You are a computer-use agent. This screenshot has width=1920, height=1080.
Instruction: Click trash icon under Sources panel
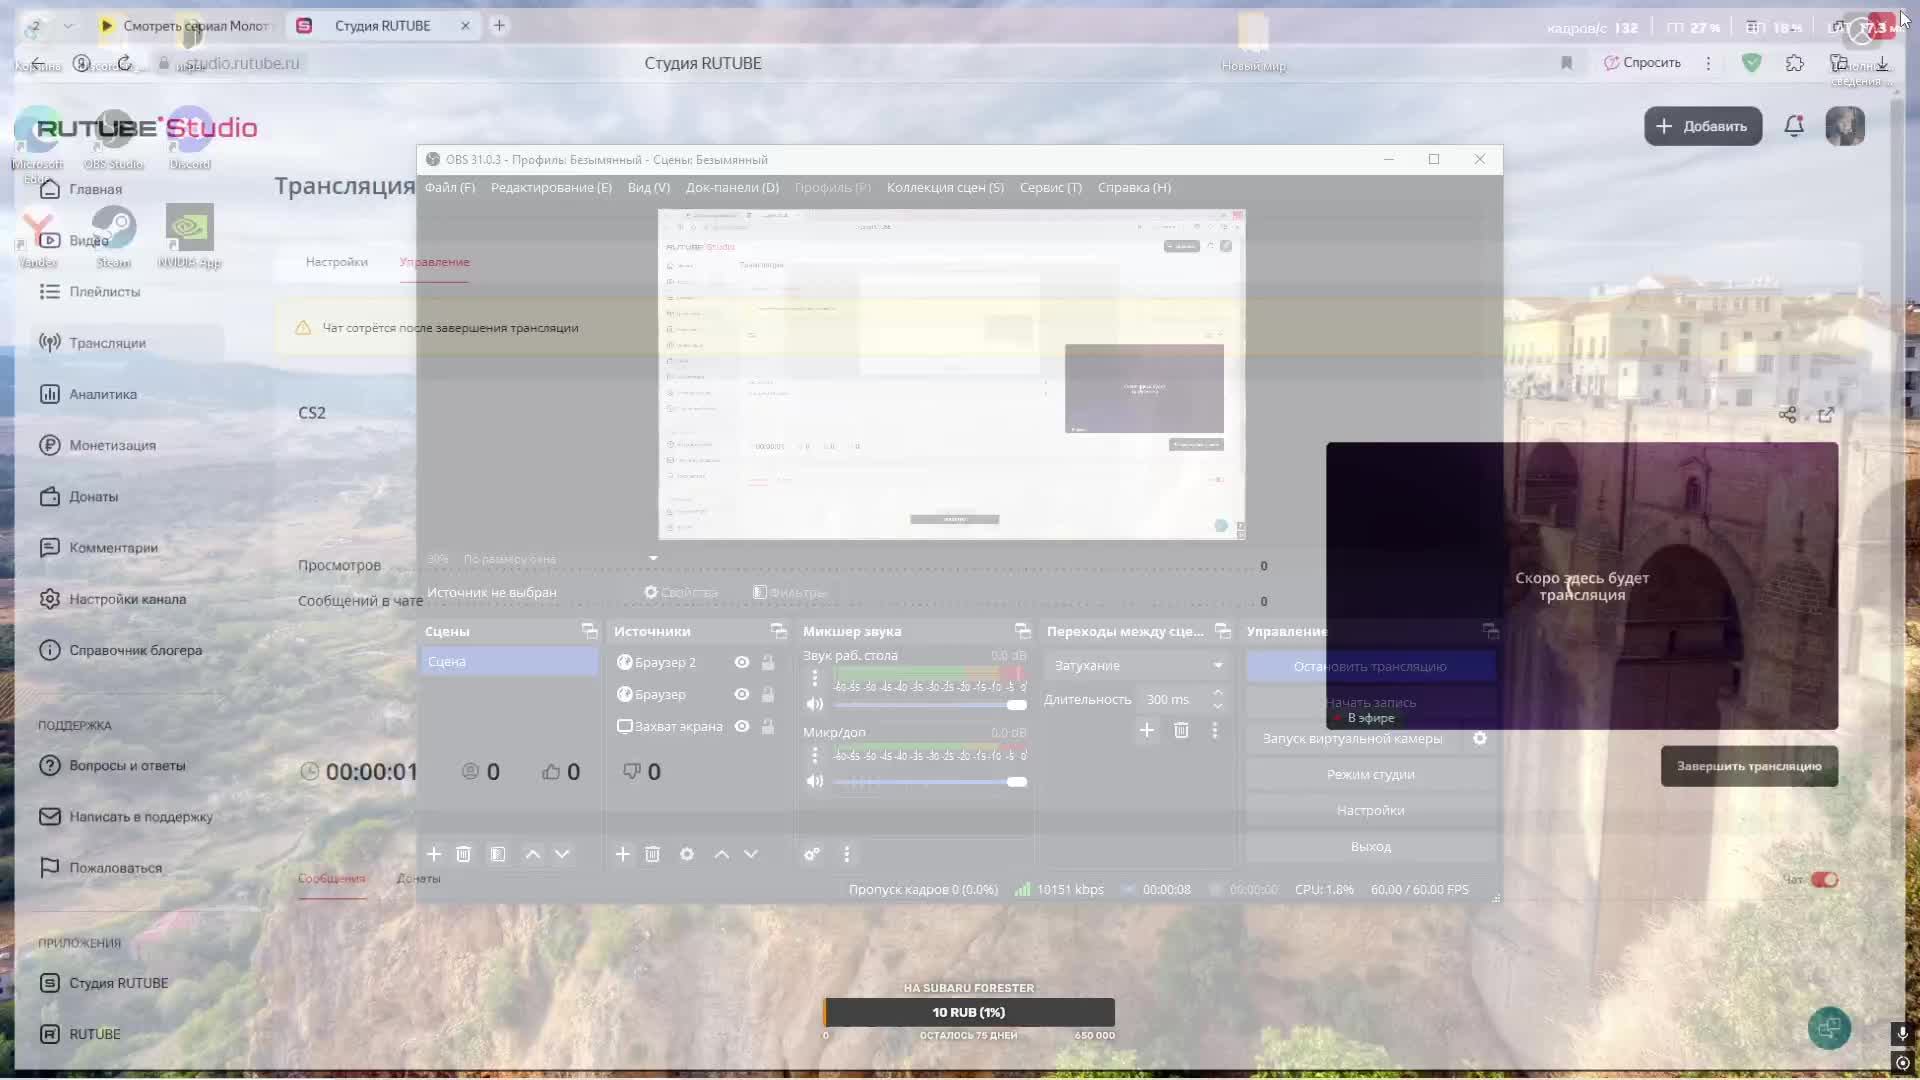[x=652, y=854]
